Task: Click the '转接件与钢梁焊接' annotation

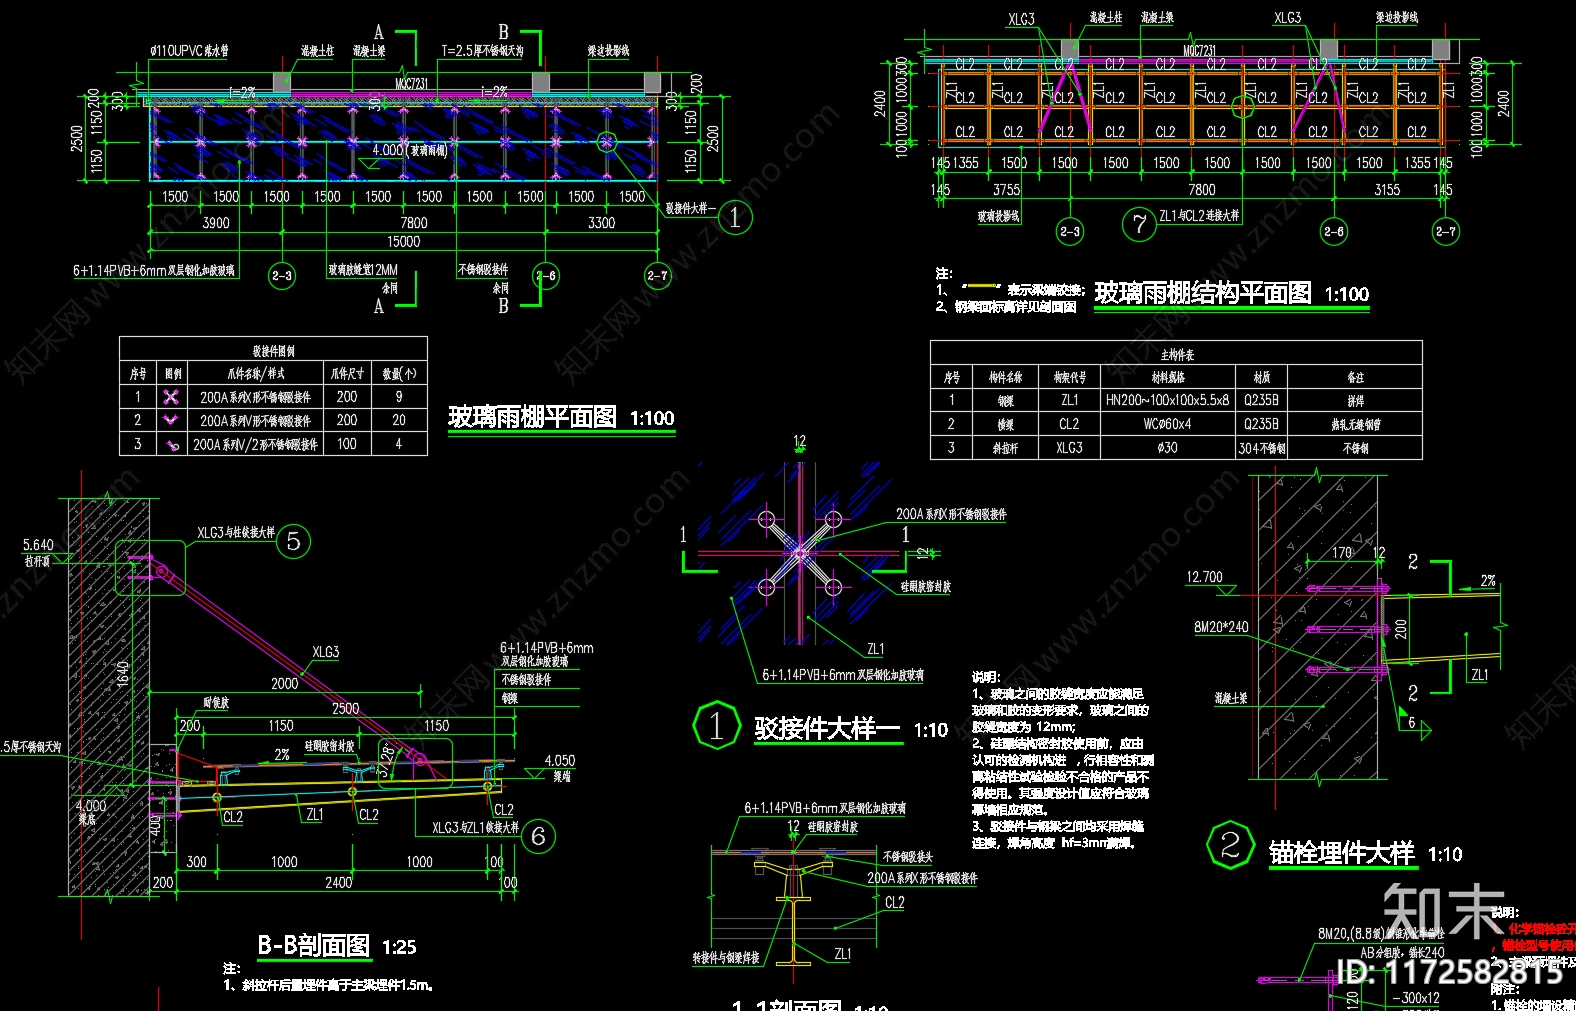Action: pos(725,957)
